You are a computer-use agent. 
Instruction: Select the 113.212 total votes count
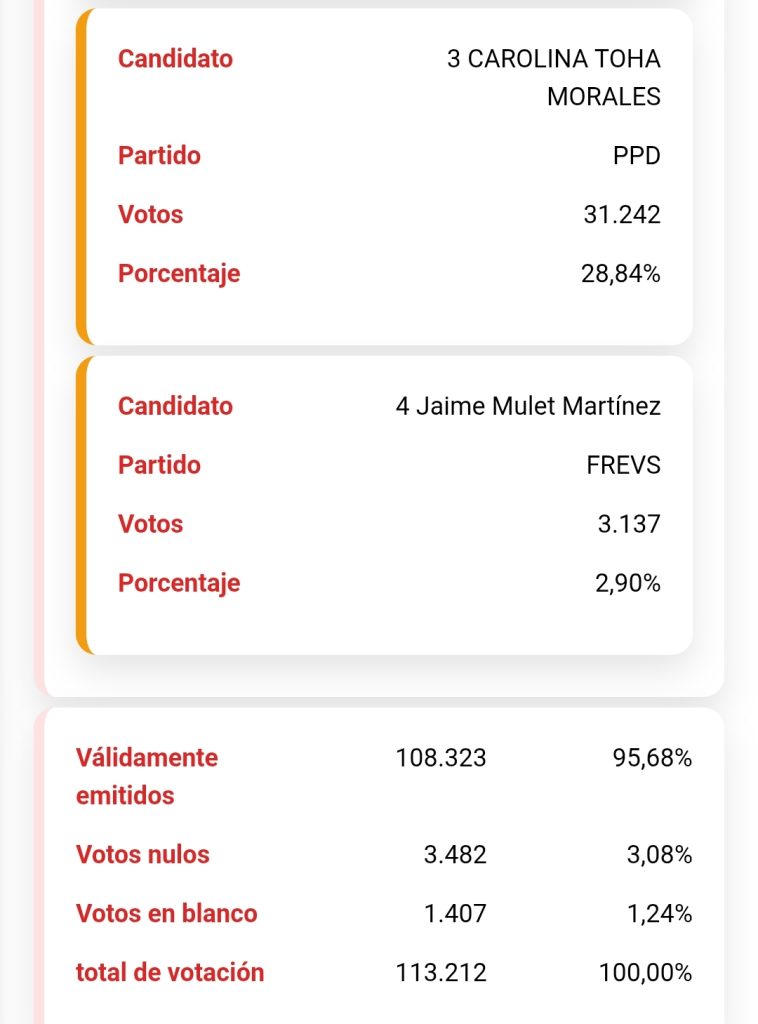tap(441, 972)
